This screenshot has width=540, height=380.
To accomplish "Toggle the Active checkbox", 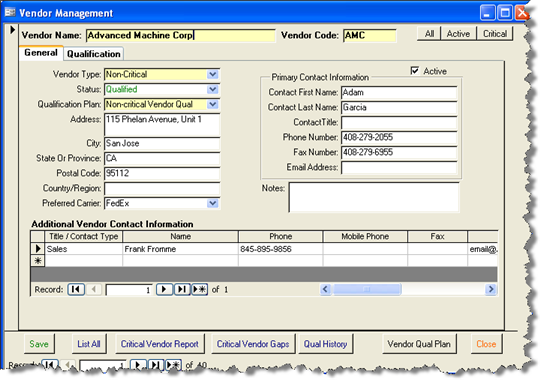I will [x=415, y=71].
